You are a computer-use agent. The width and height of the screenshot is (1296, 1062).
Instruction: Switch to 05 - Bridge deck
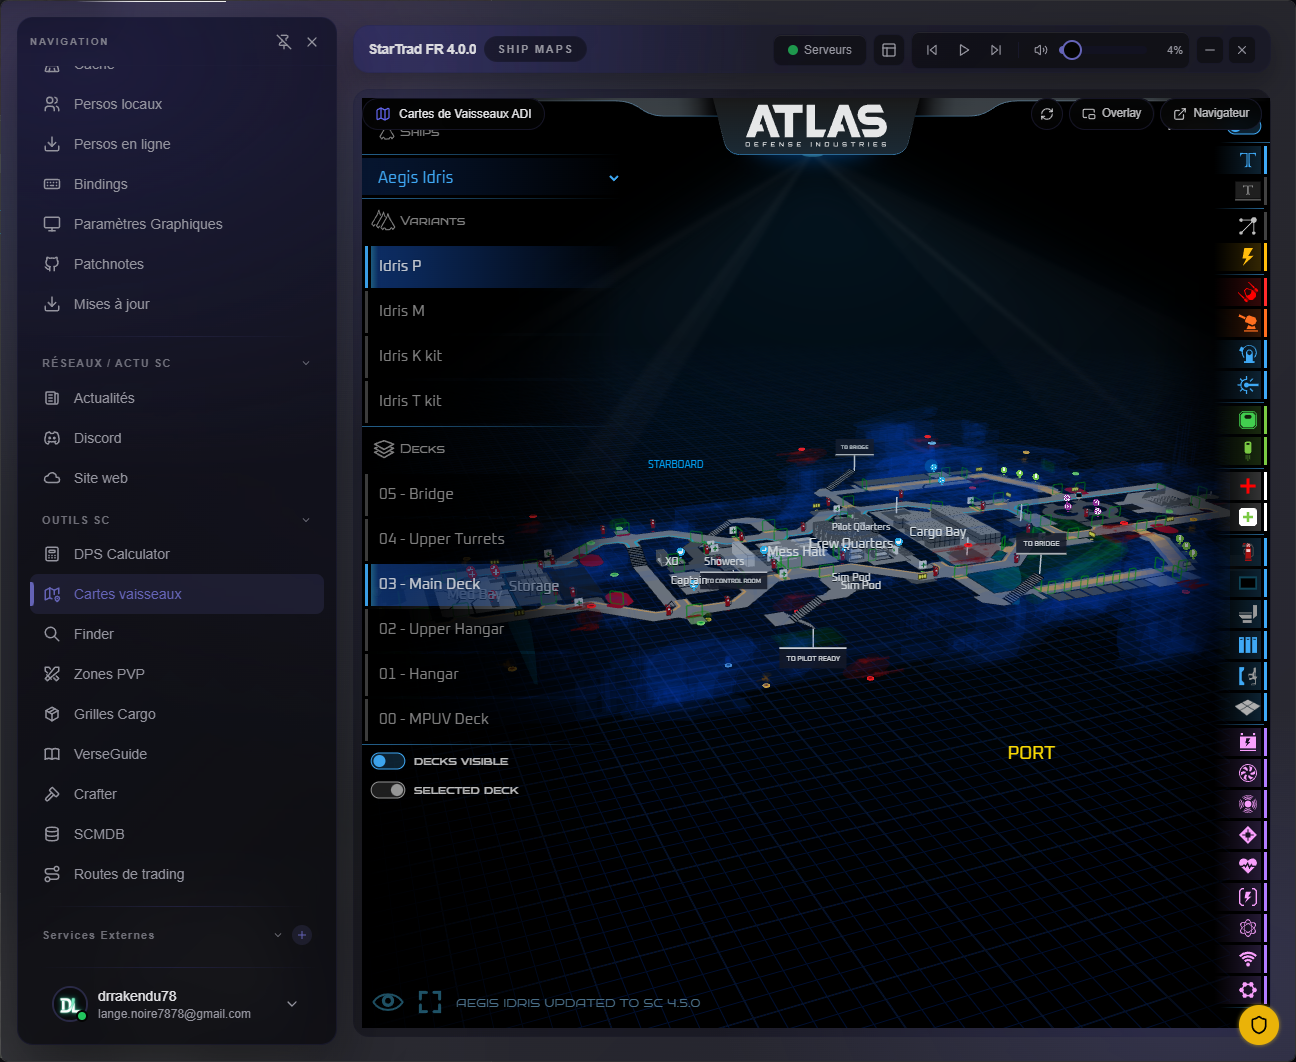416,494
